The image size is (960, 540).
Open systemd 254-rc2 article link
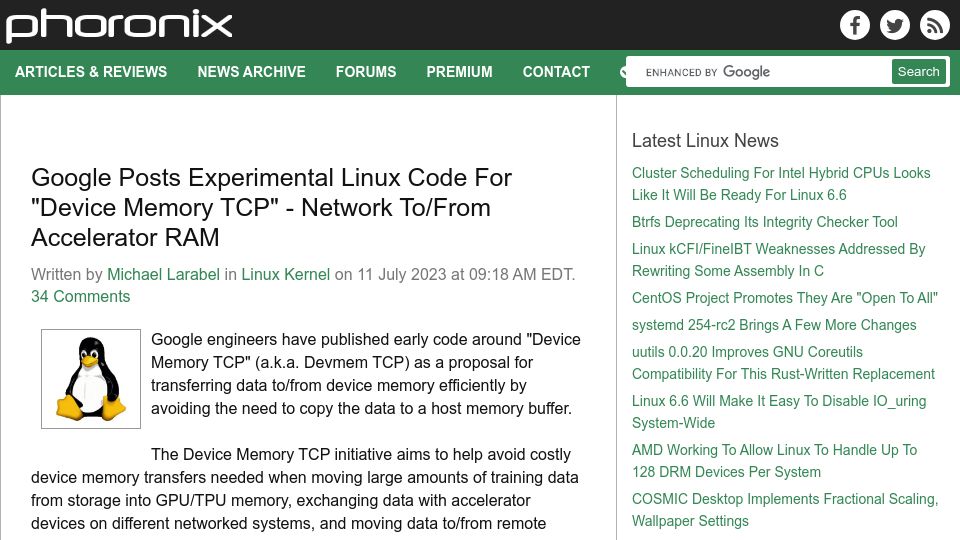coord(774,324)
